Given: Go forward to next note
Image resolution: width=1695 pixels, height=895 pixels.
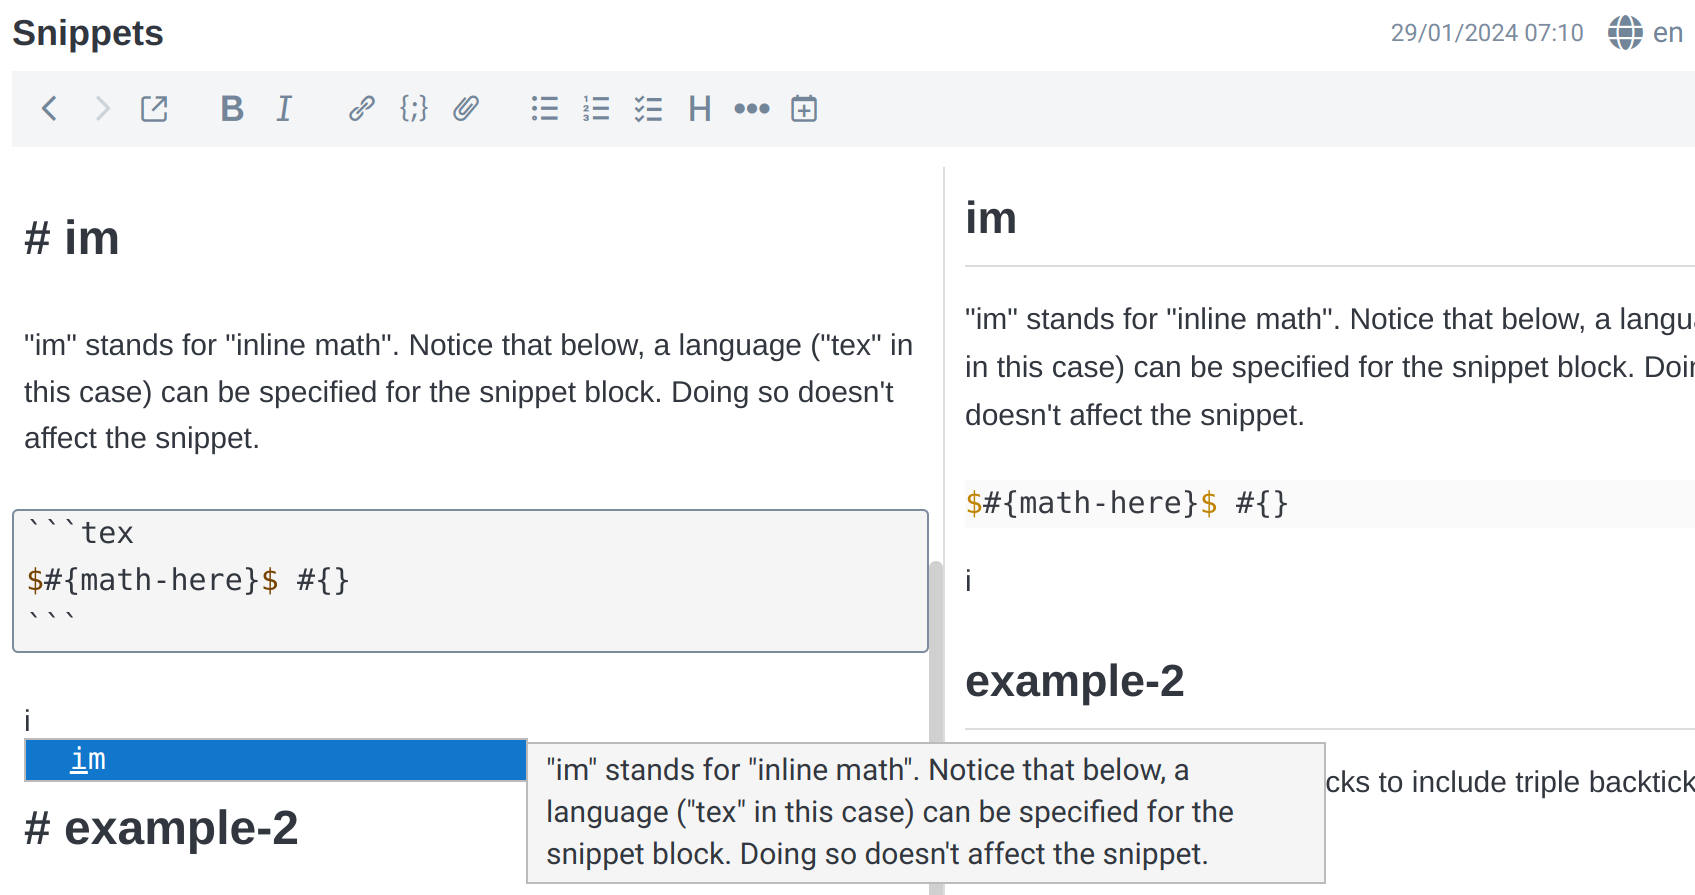Looking at the screenshot, I should pos(102,108).
